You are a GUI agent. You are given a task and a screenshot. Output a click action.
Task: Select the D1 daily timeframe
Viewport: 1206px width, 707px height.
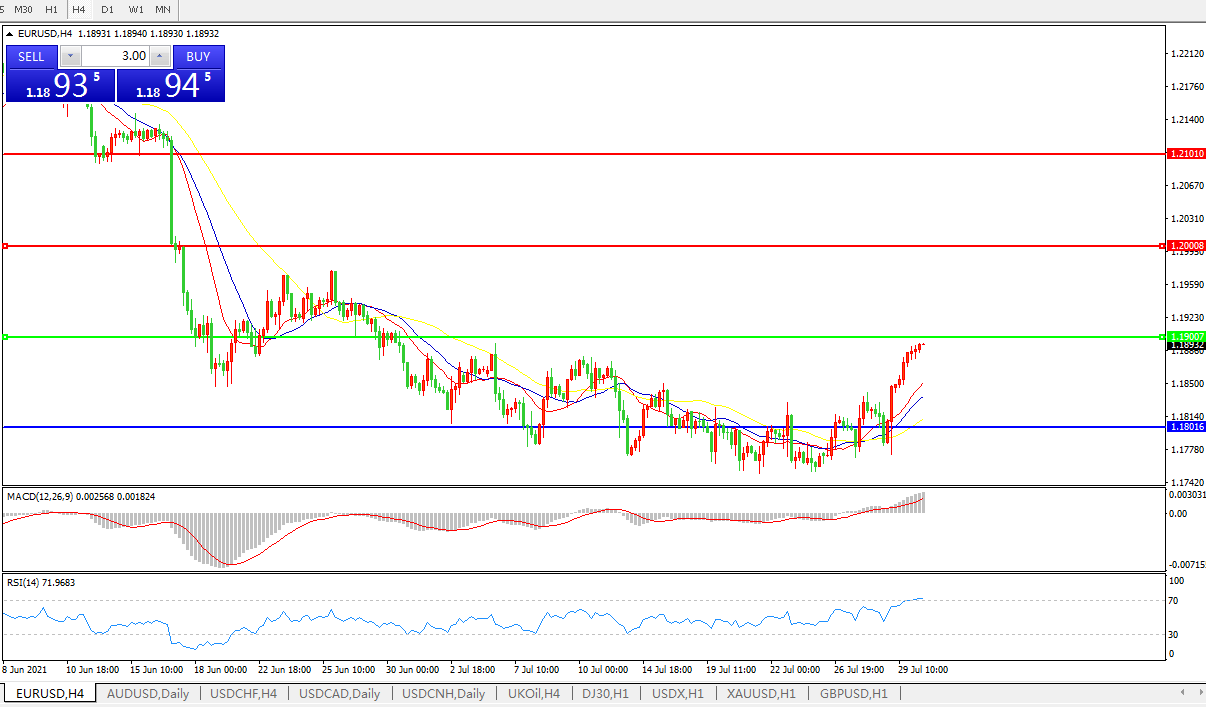click(x=107, y=9)
